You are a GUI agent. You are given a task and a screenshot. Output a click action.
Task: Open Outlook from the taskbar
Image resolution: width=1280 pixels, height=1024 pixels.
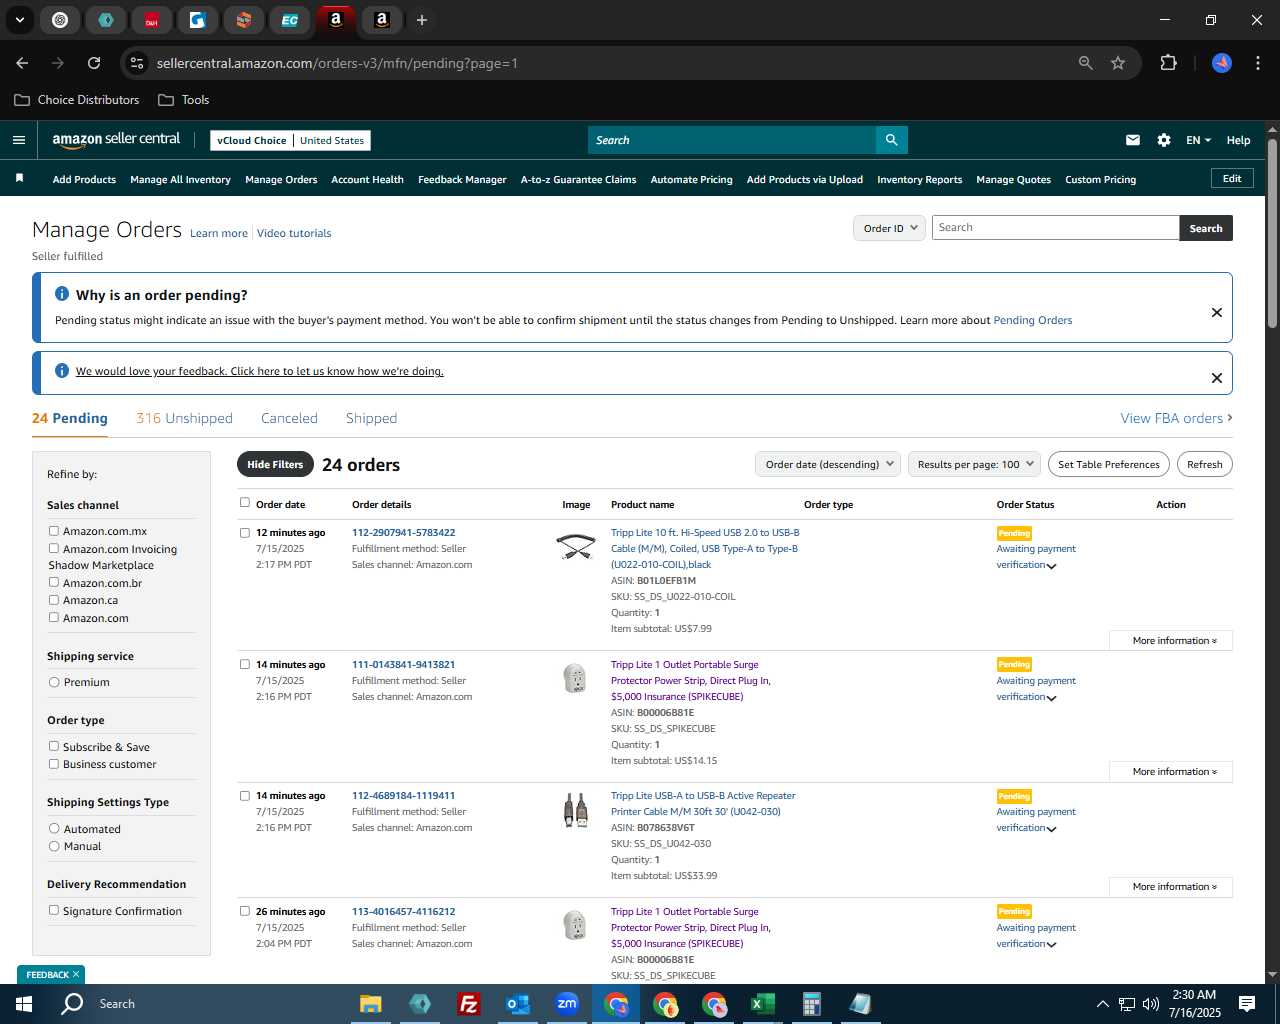[518, 1004]
